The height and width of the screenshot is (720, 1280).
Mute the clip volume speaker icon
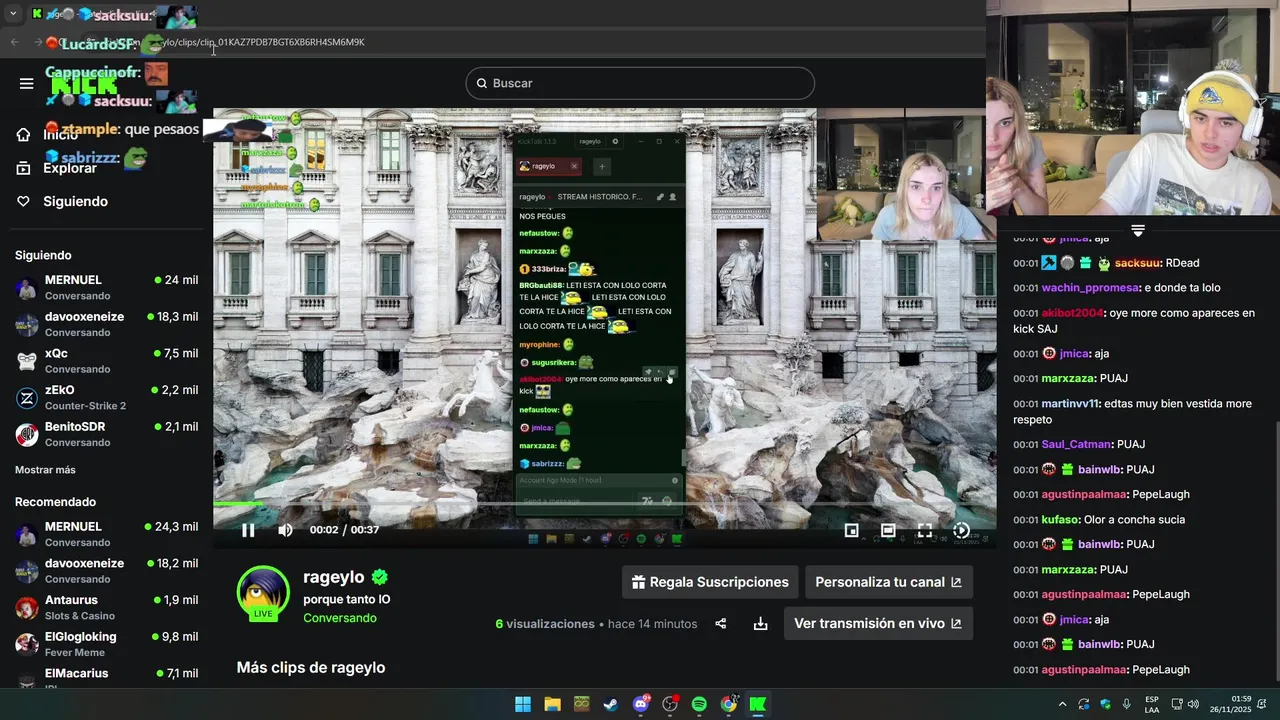[x=285, y=530]
